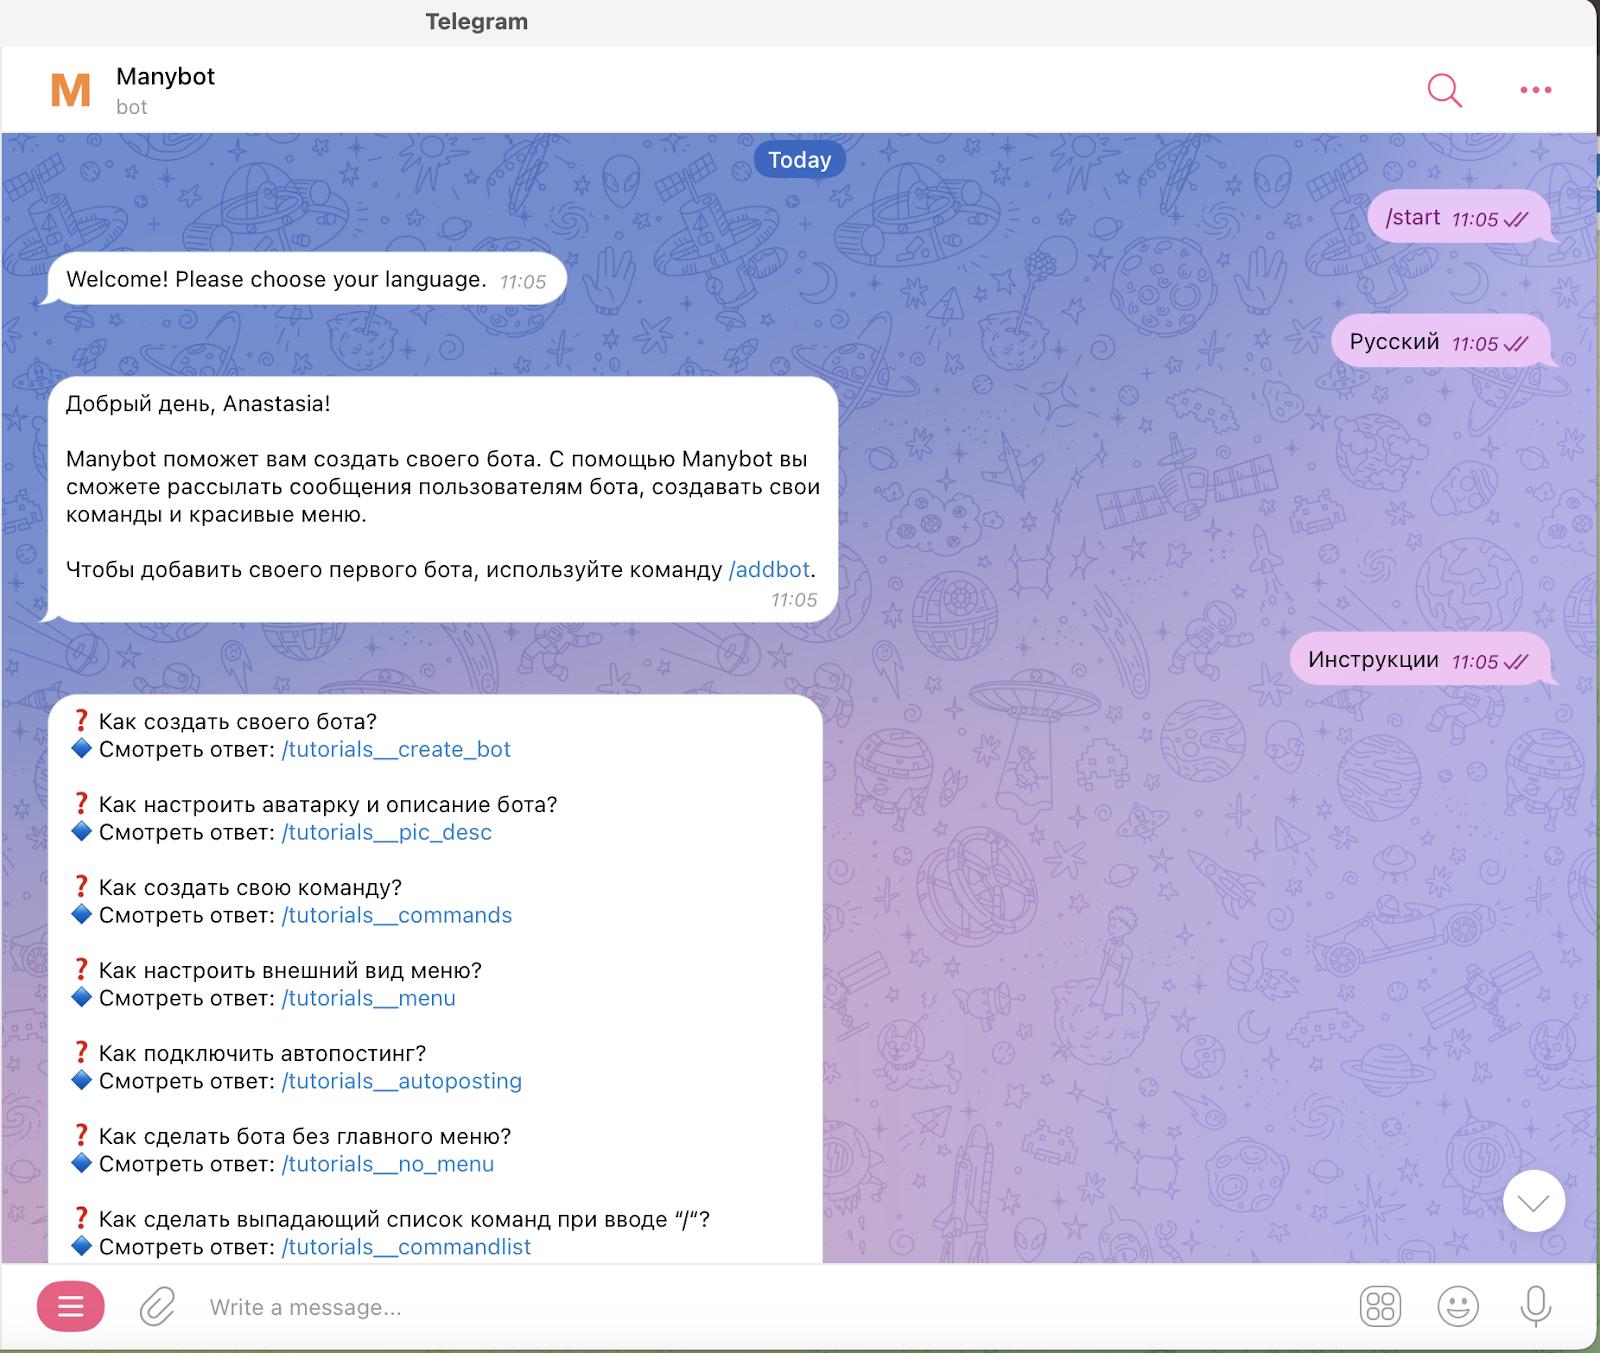
Task: Open the emoji smiley picker
Action: 1457,1306
